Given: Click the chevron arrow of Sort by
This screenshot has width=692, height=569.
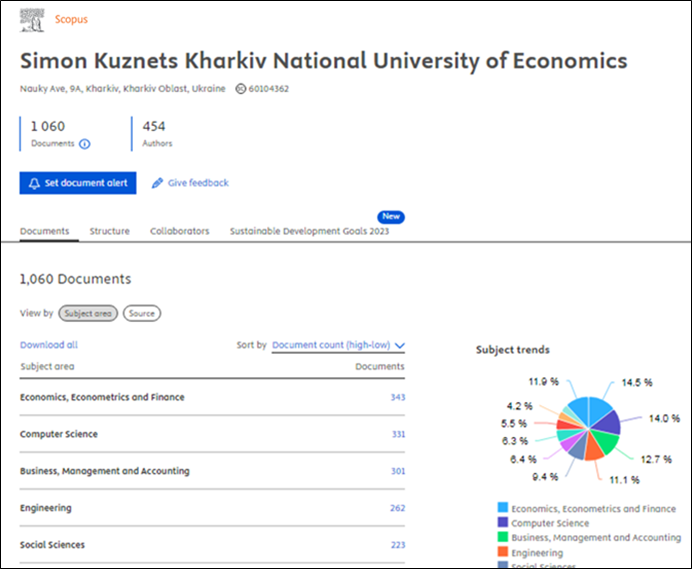Looking at the screenshot, I should 399,346.
